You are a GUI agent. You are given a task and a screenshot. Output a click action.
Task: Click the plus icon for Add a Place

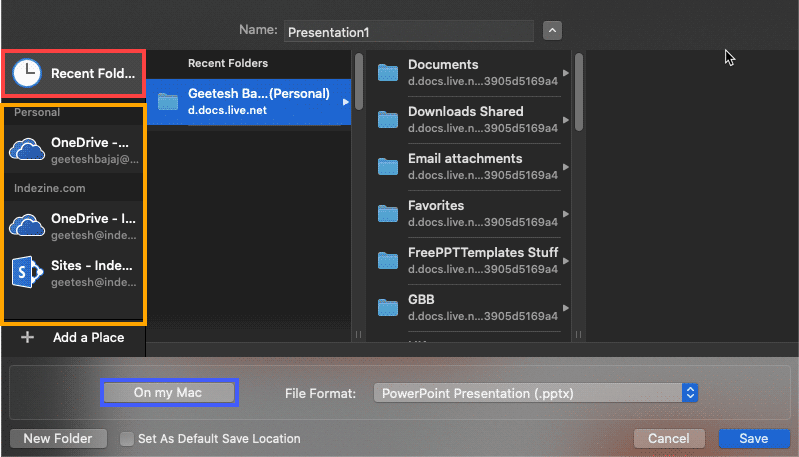28,337
